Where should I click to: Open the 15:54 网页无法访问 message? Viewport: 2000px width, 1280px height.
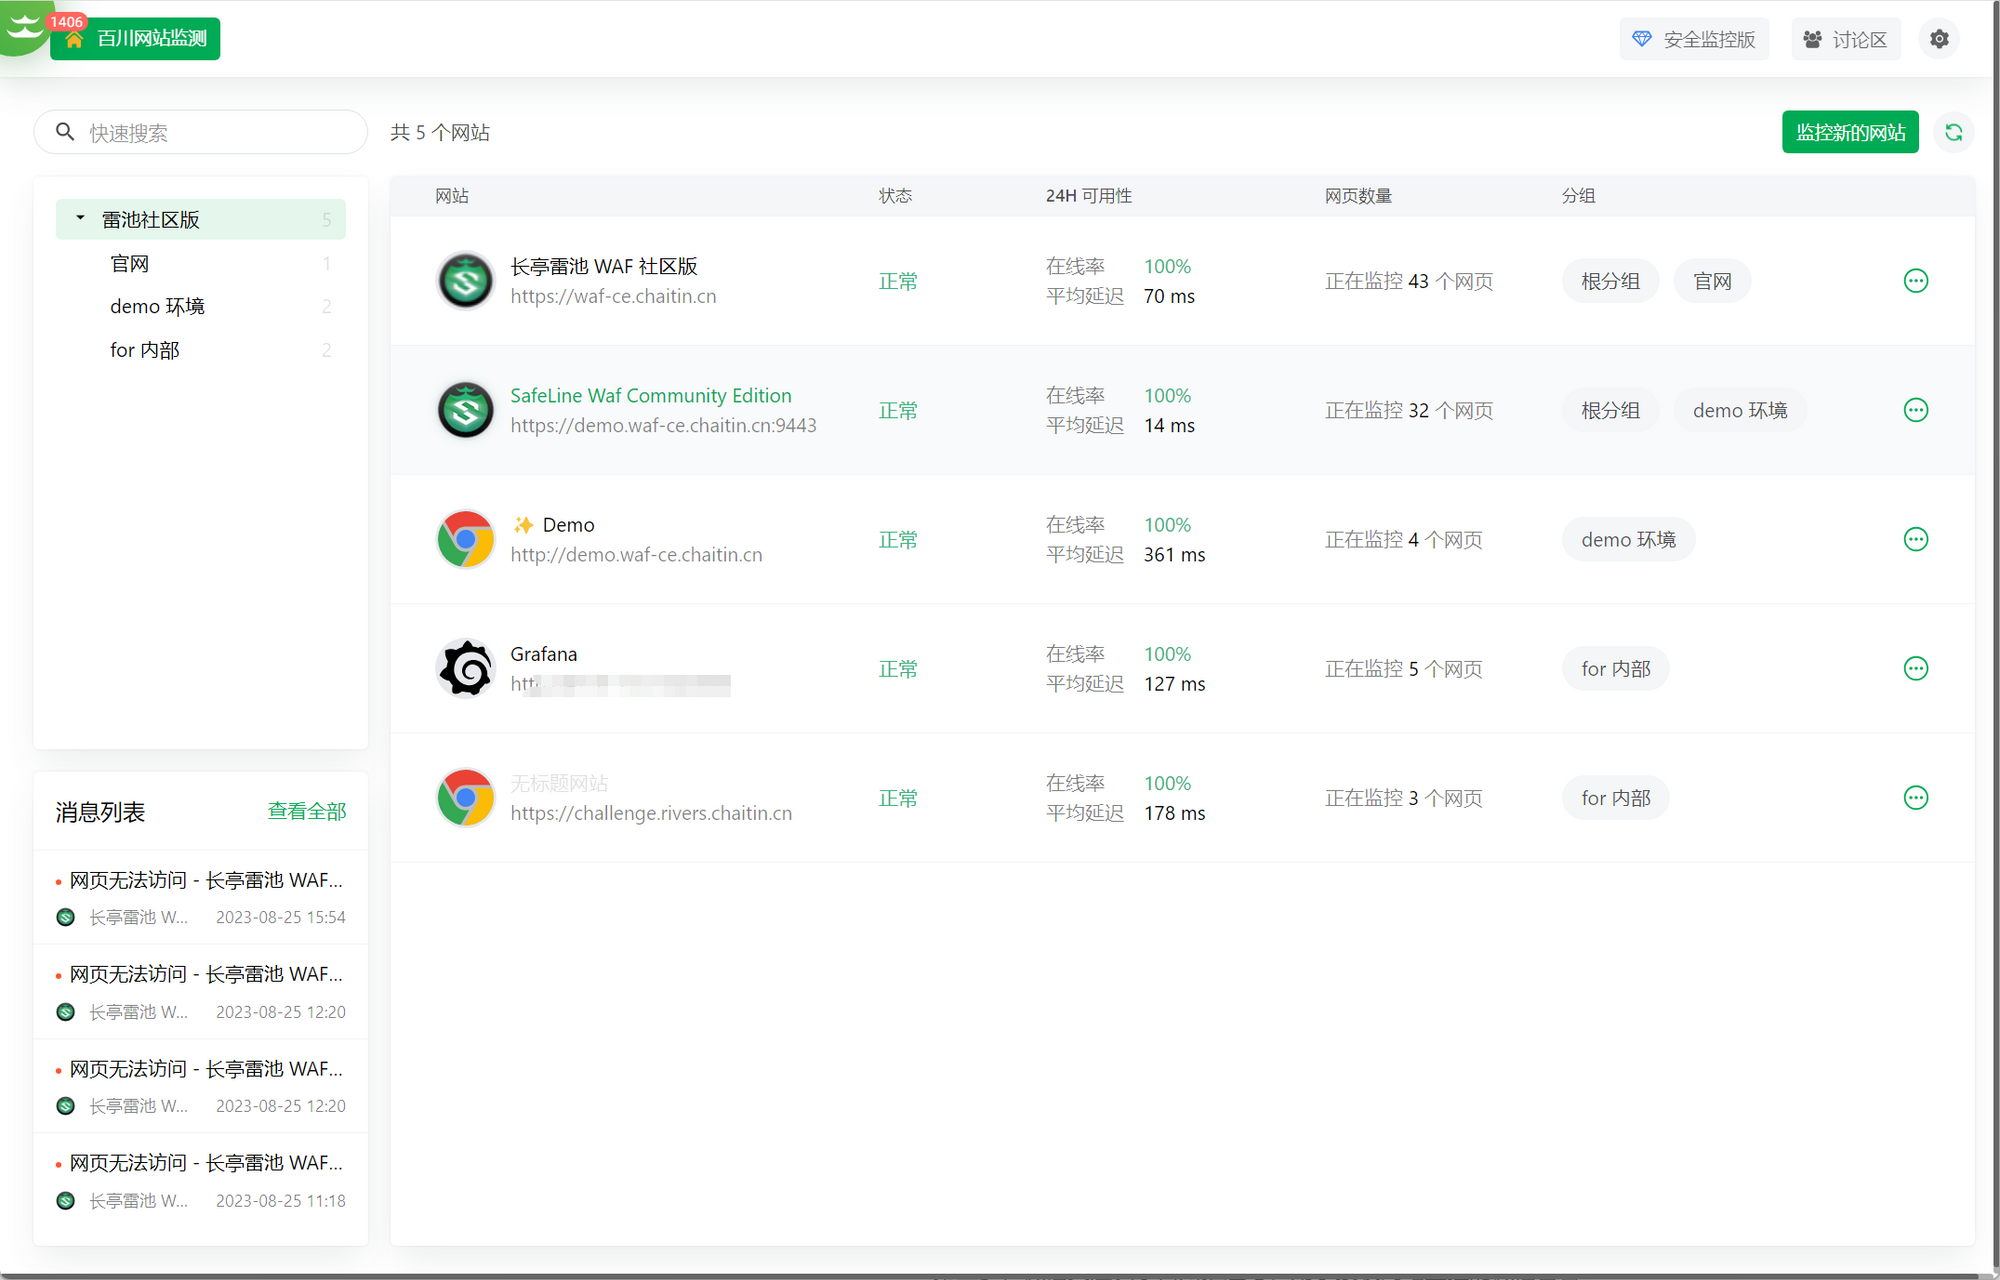pyautogui.click(x=205, y=881)
